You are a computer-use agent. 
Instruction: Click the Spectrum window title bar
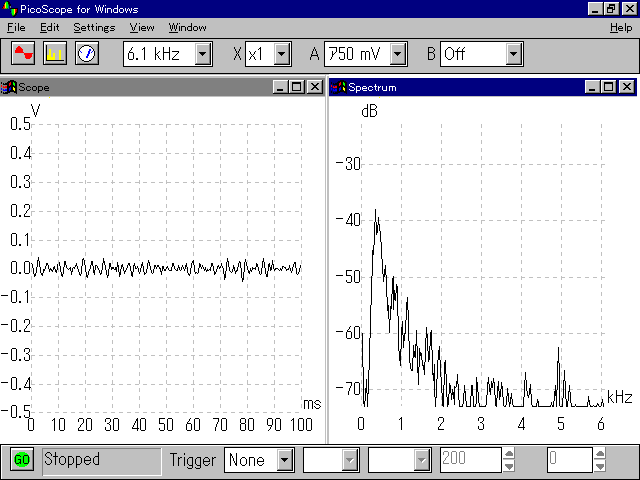483,87
